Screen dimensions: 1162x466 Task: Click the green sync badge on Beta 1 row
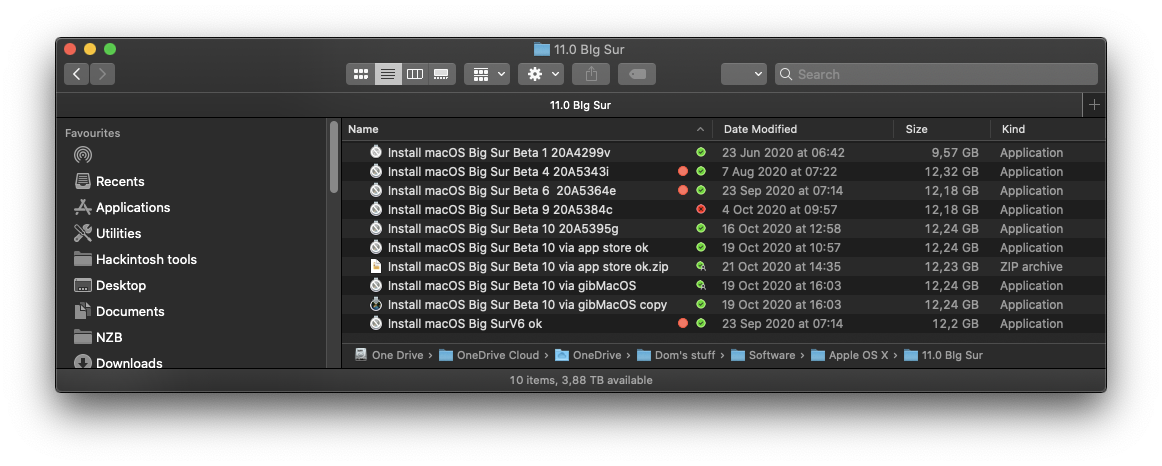[701, 152]
